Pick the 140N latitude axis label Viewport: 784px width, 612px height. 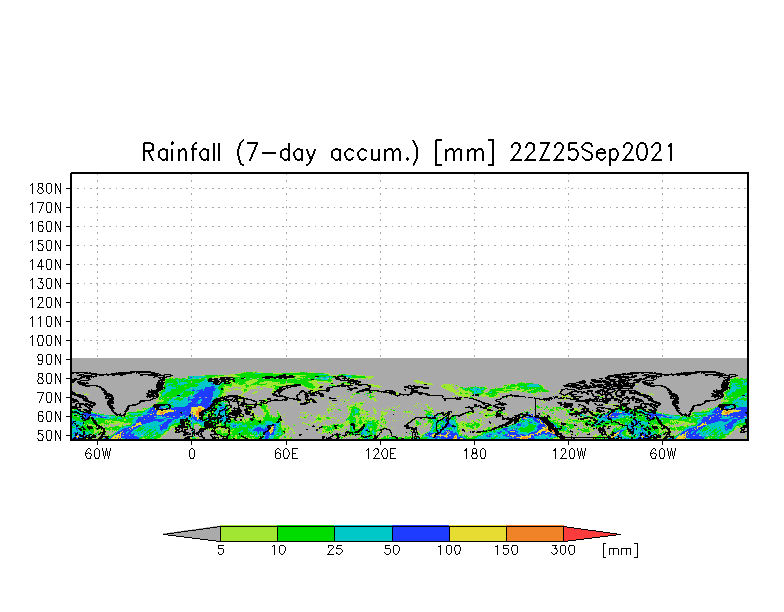pos(46,265)
